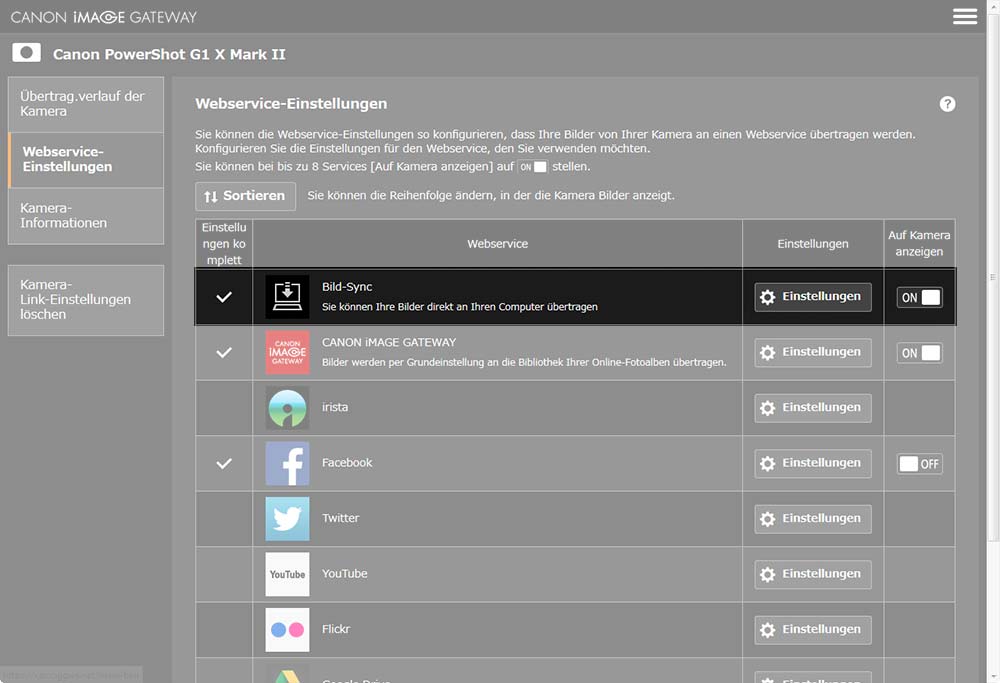Click the help question mark icon
This screenshot has width=1000, height=683.
947,104
